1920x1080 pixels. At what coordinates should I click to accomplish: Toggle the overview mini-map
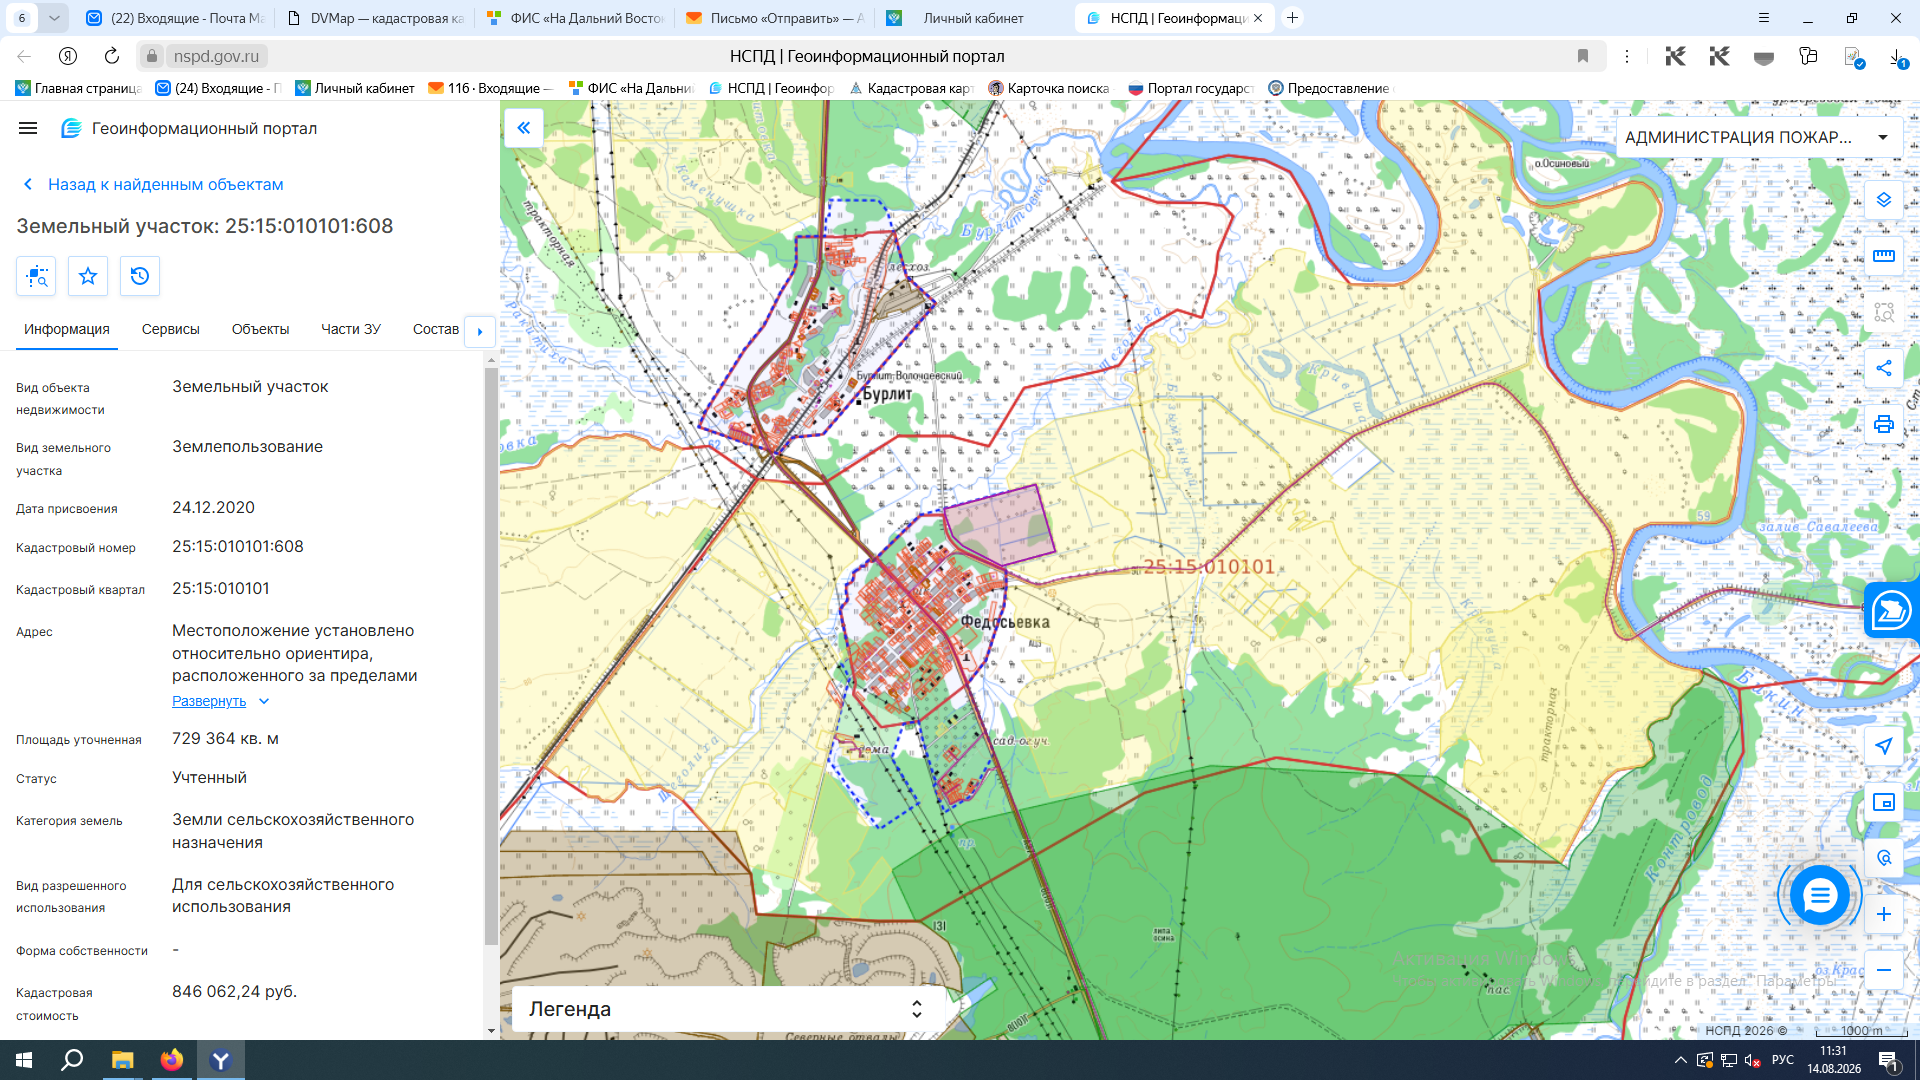[x=1884, y=802]
